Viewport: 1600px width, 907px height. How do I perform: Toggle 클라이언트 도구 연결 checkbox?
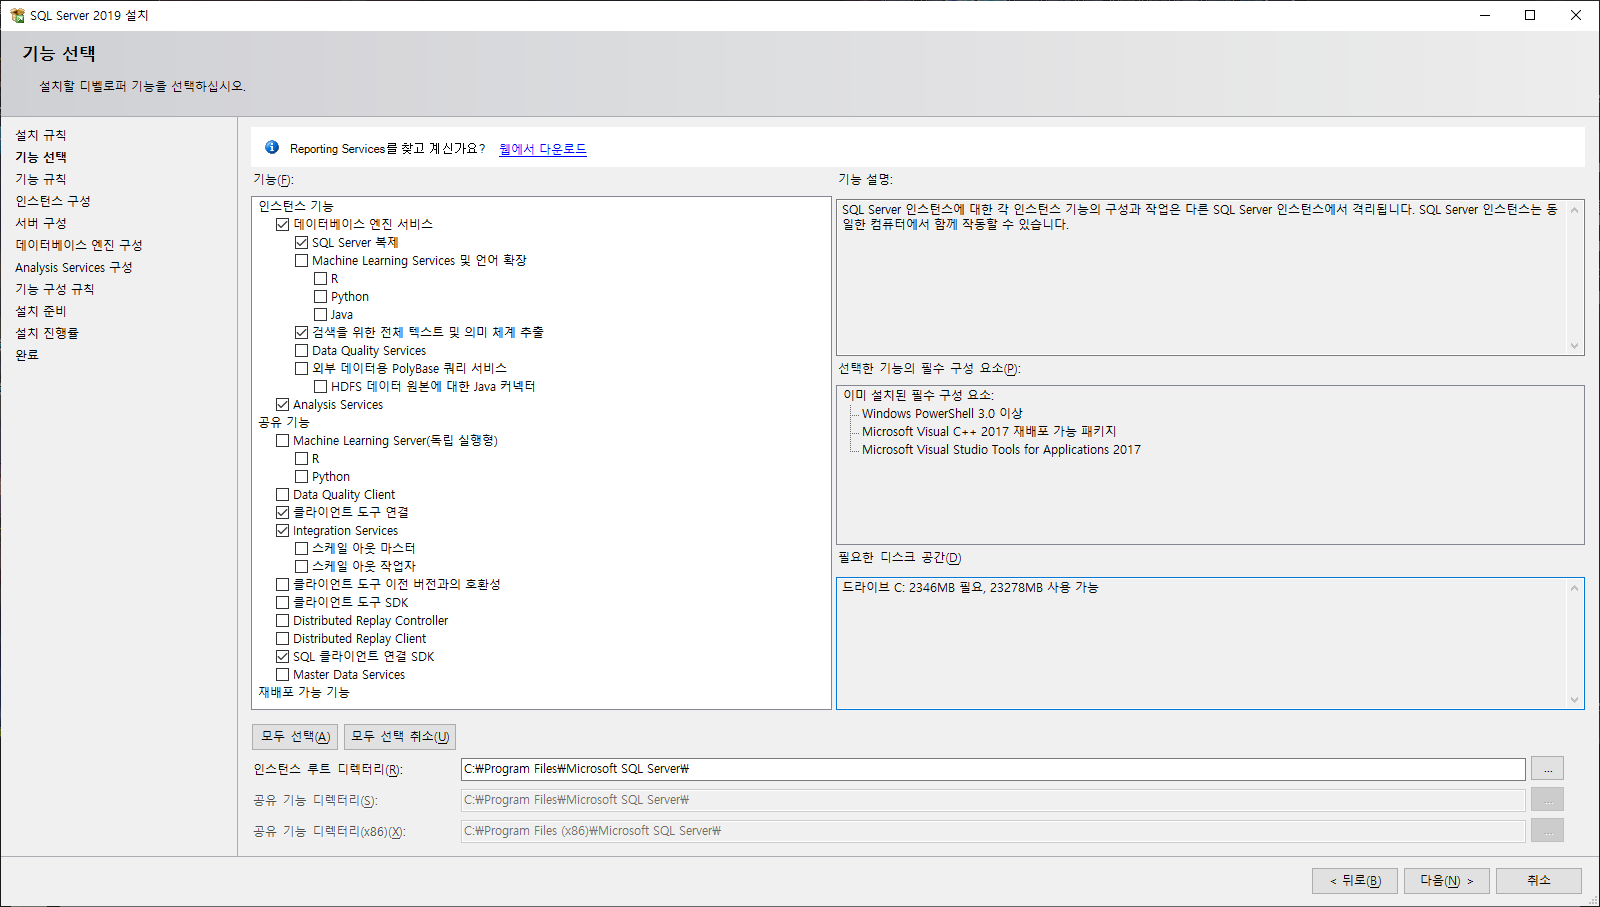(x=282, y=512)
